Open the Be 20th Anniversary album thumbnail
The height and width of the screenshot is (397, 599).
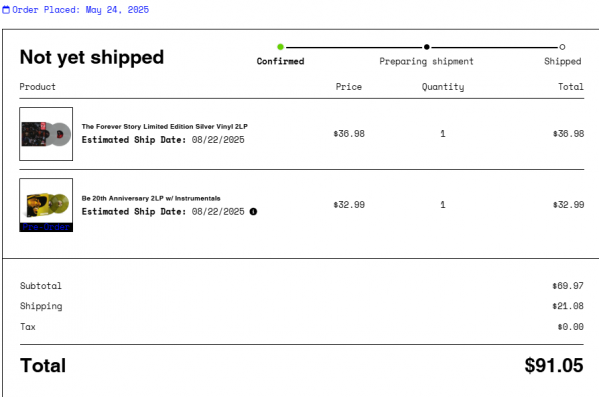click(x=46, y=201)
